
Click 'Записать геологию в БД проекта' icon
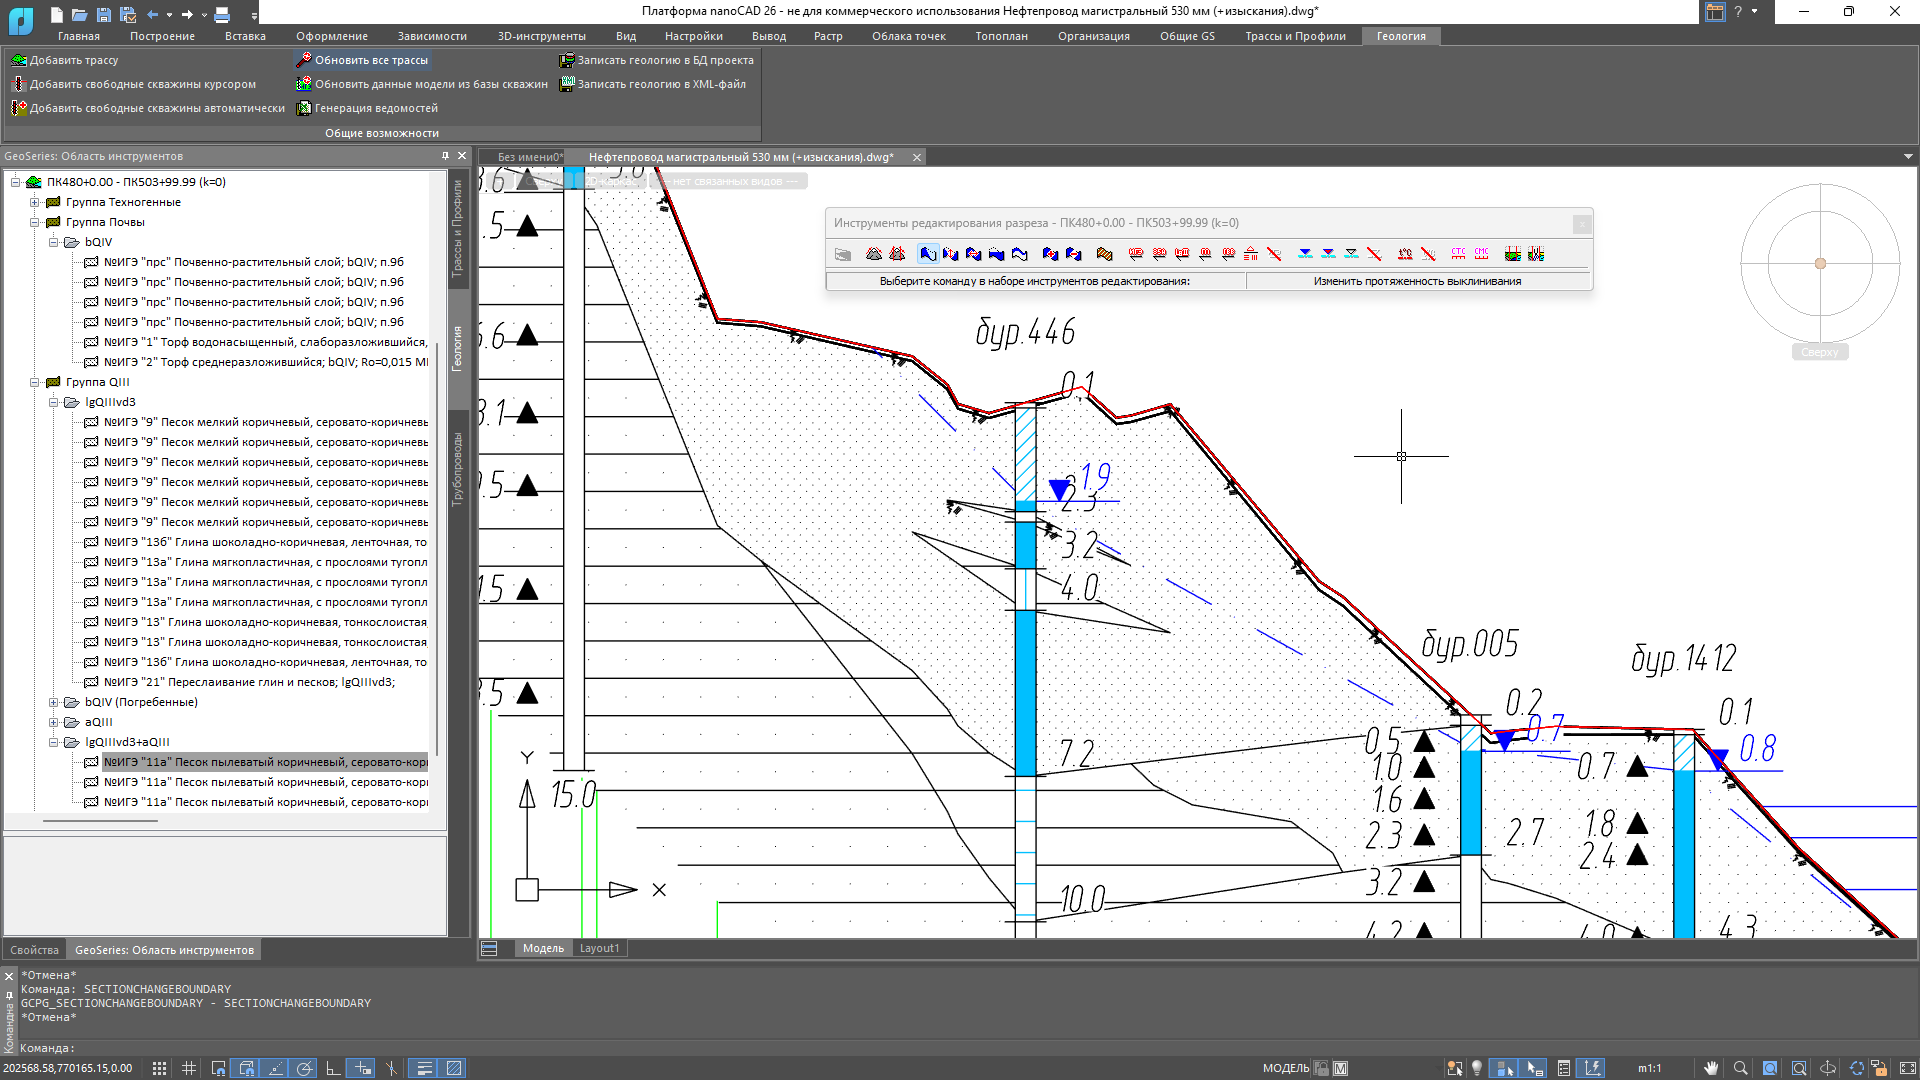click(567, 60)
